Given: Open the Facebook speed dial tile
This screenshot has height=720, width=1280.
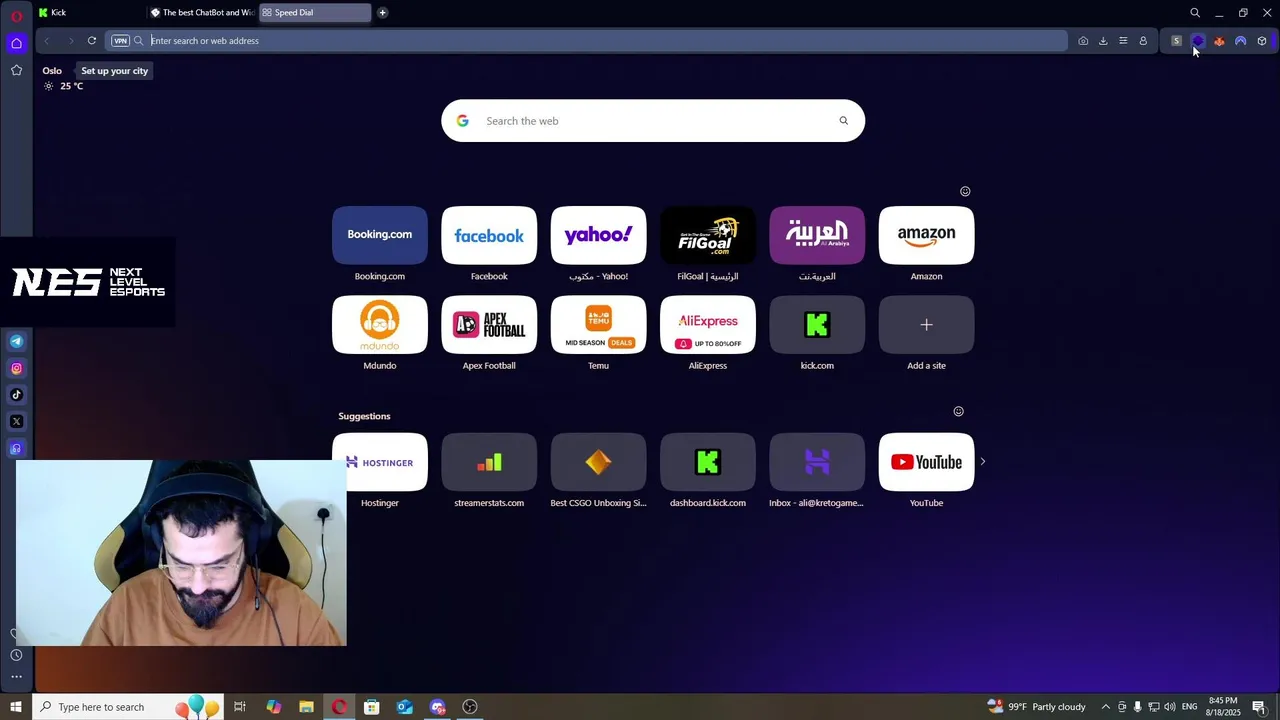Looking at the screenshot, I should tap(489, 235).
